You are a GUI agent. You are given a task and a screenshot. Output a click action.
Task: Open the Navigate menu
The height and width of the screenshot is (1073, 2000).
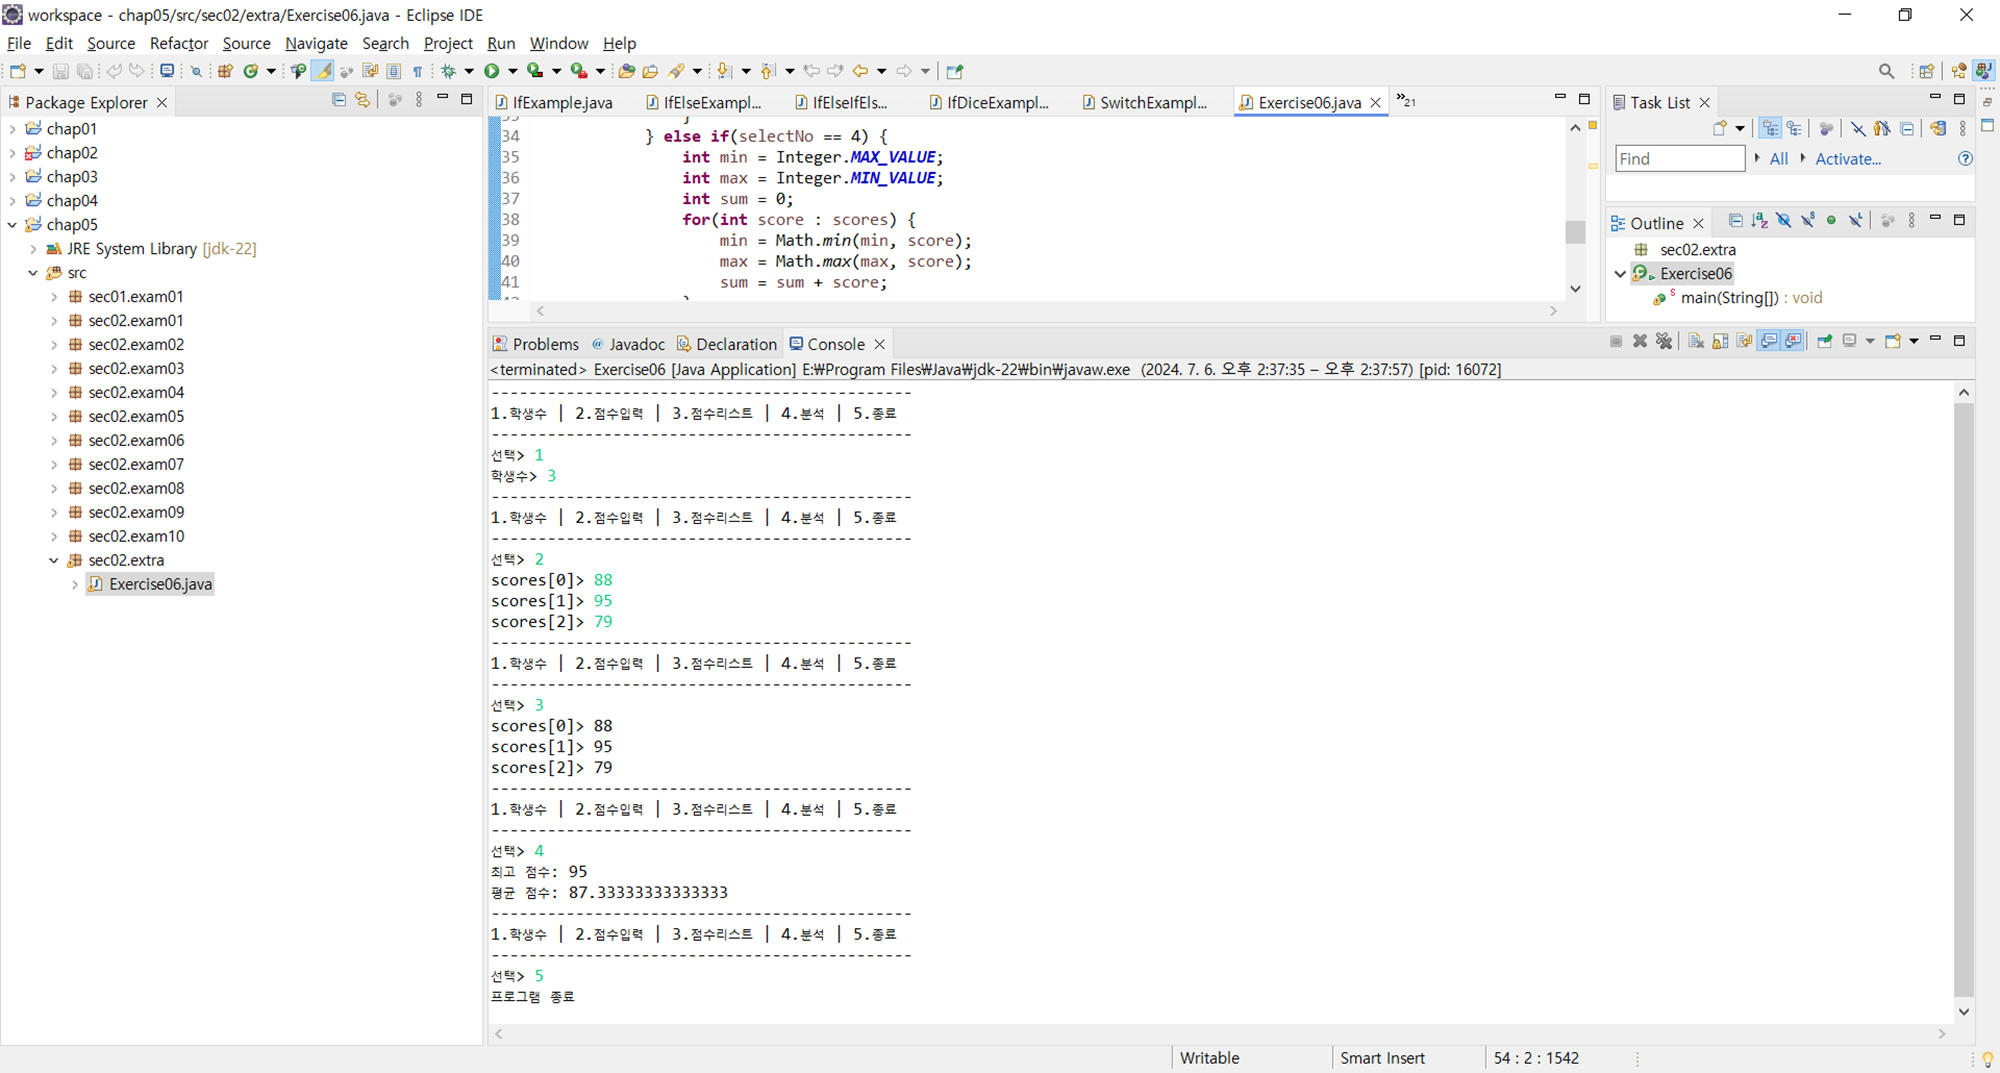[316, 43]
